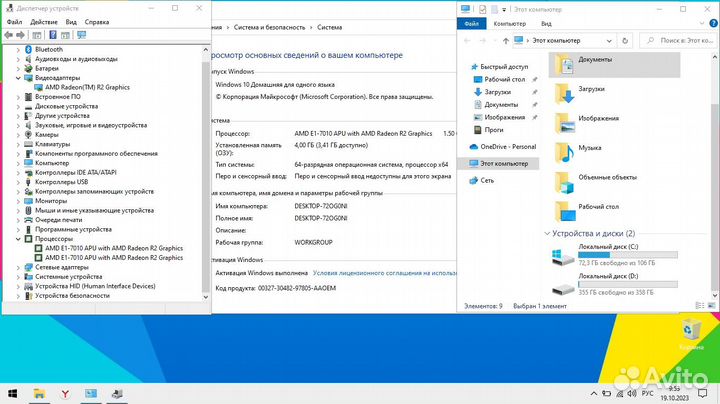Select Сеть in Explorer sidebar

click(x=482, y=180)
